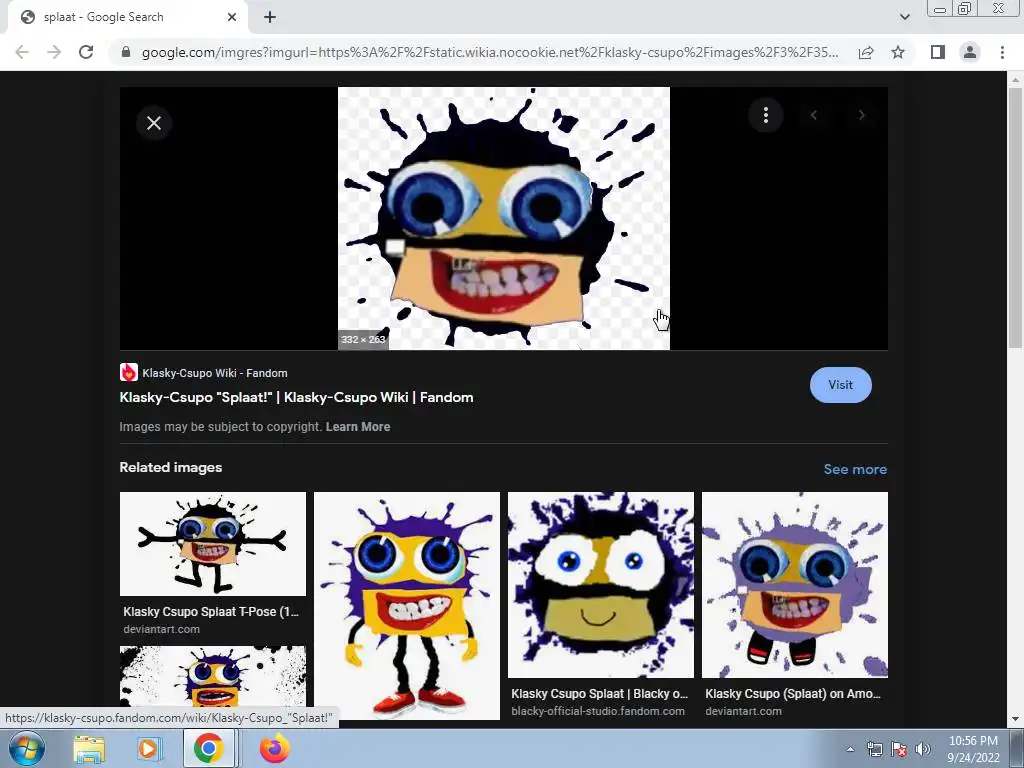Open the Learn More copyright link
This screenshot has height=768, width=1024.
[x=358, y=426]
